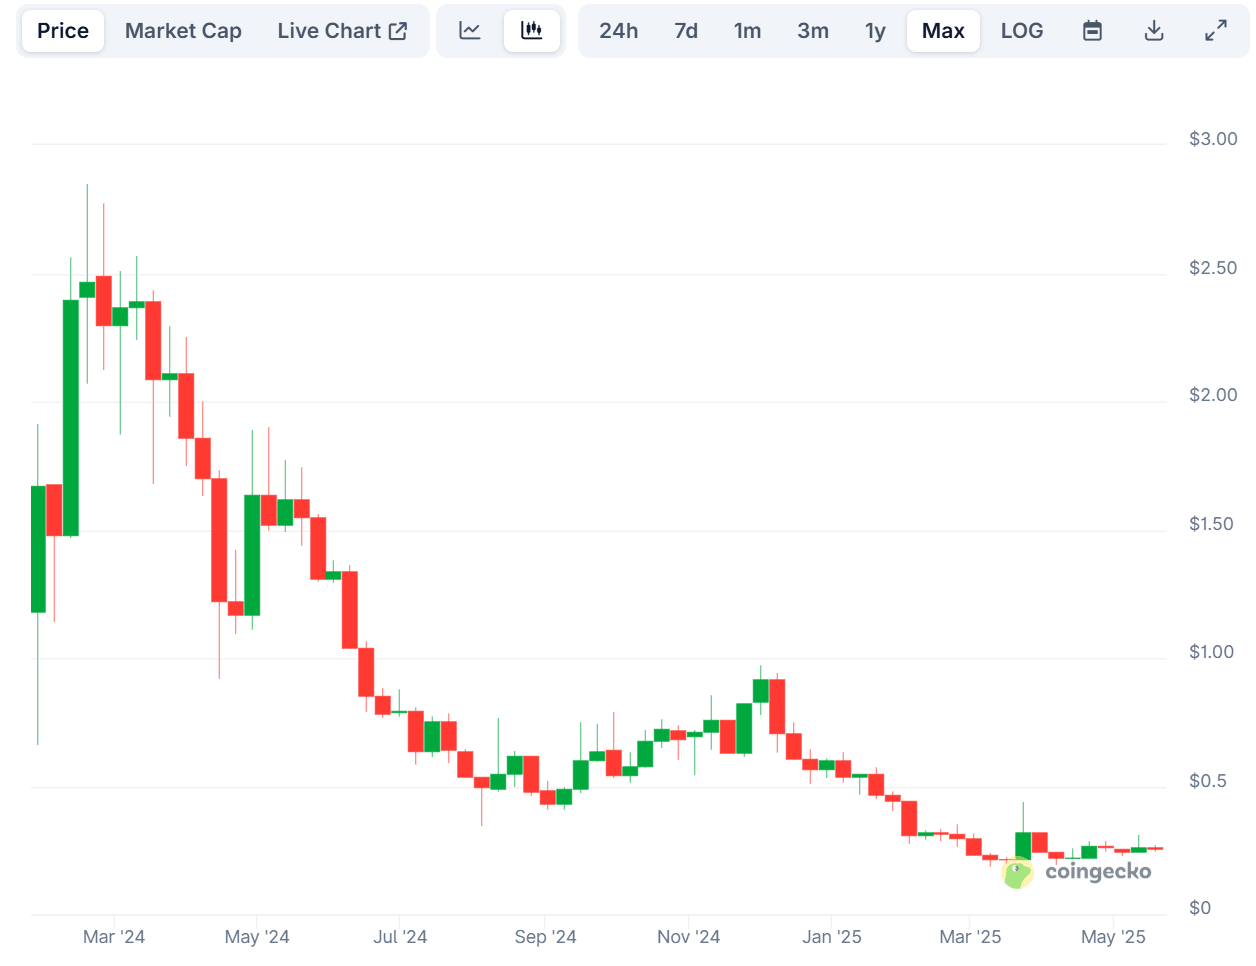Click the Jan '25 date axis label
Image resolution: width=1256 pixels, height=966 pixels.
coord(832,937)
